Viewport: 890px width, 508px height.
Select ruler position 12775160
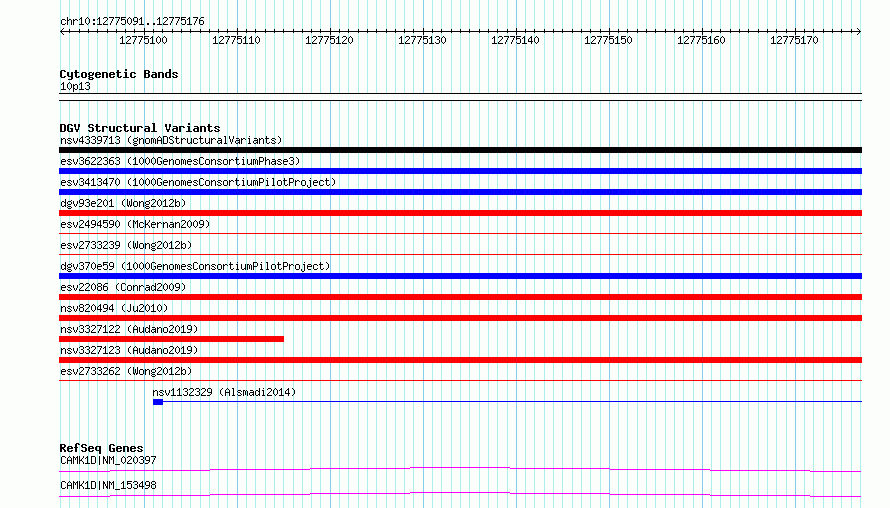pos(701,40)
